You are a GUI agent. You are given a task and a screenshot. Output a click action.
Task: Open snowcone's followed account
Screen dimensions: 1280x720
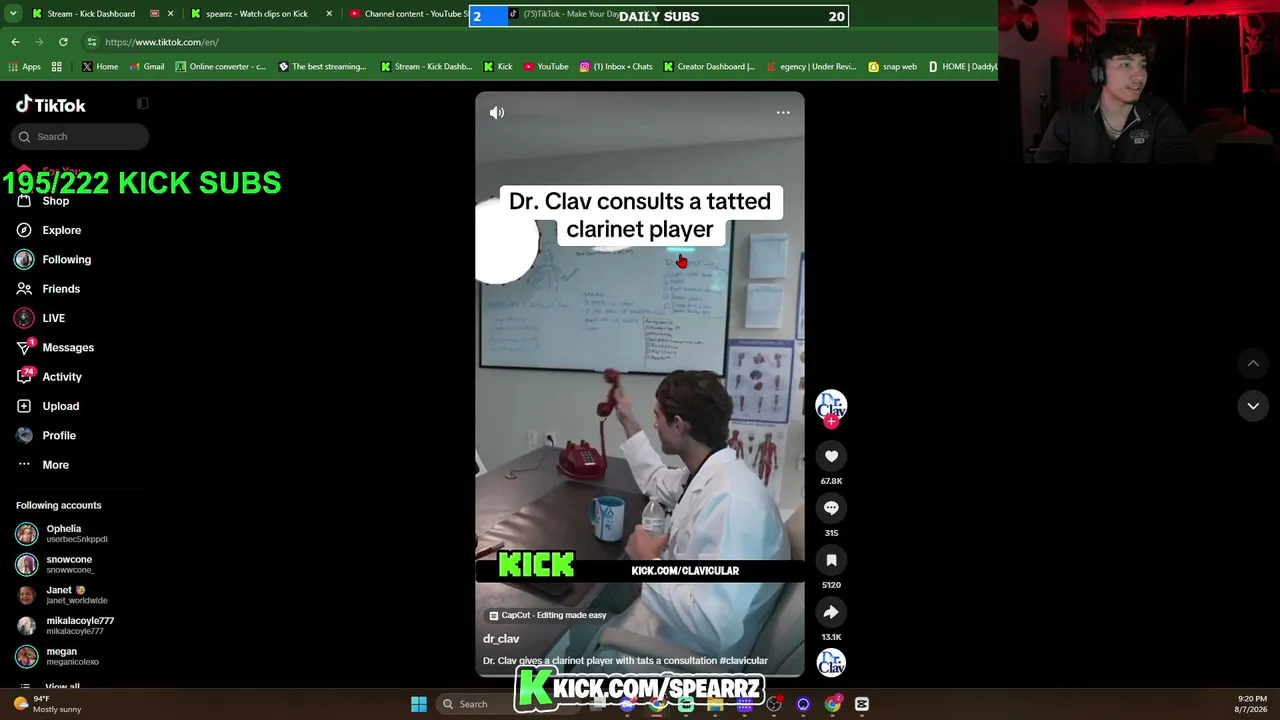point(56,564)
